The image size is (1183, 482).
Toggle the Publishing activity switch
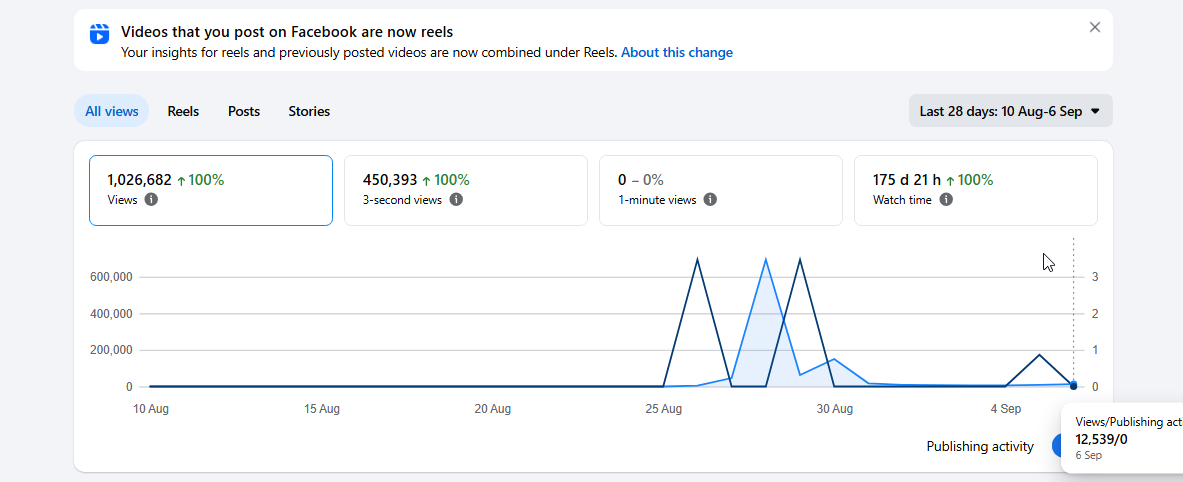pos(1056,446)
